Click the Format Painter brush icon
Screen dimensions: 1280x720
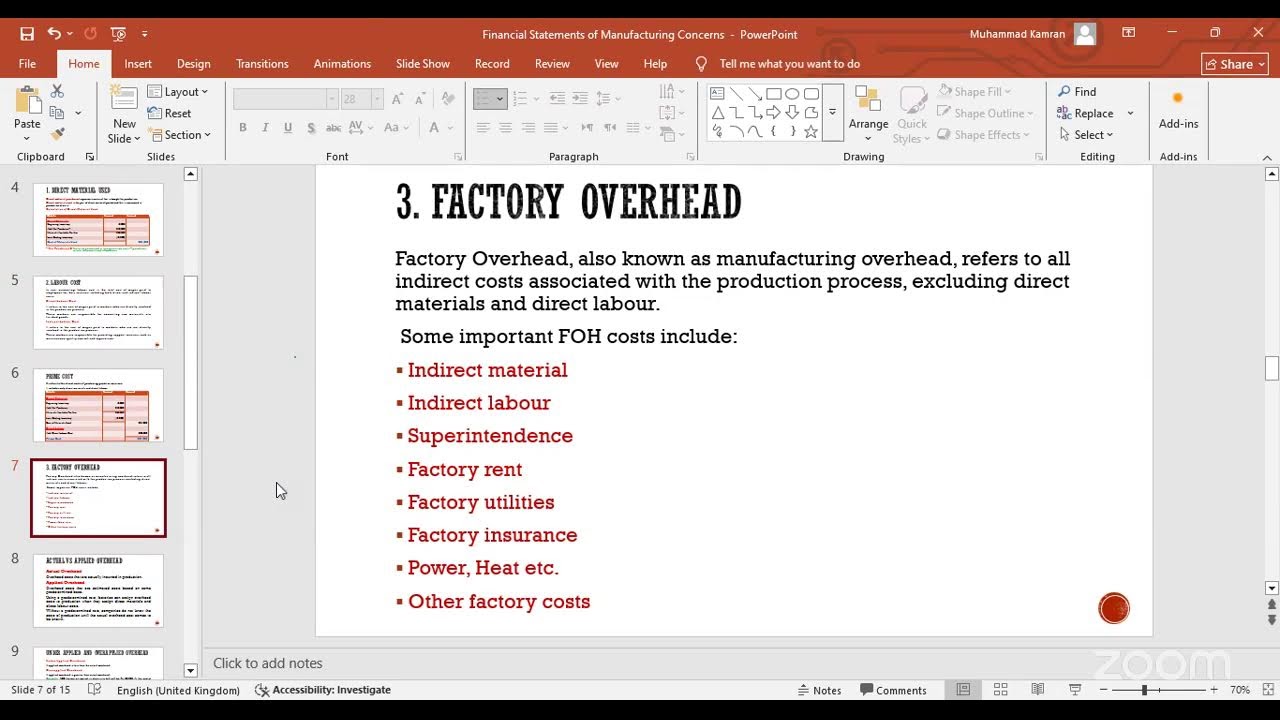click(57, 134)
